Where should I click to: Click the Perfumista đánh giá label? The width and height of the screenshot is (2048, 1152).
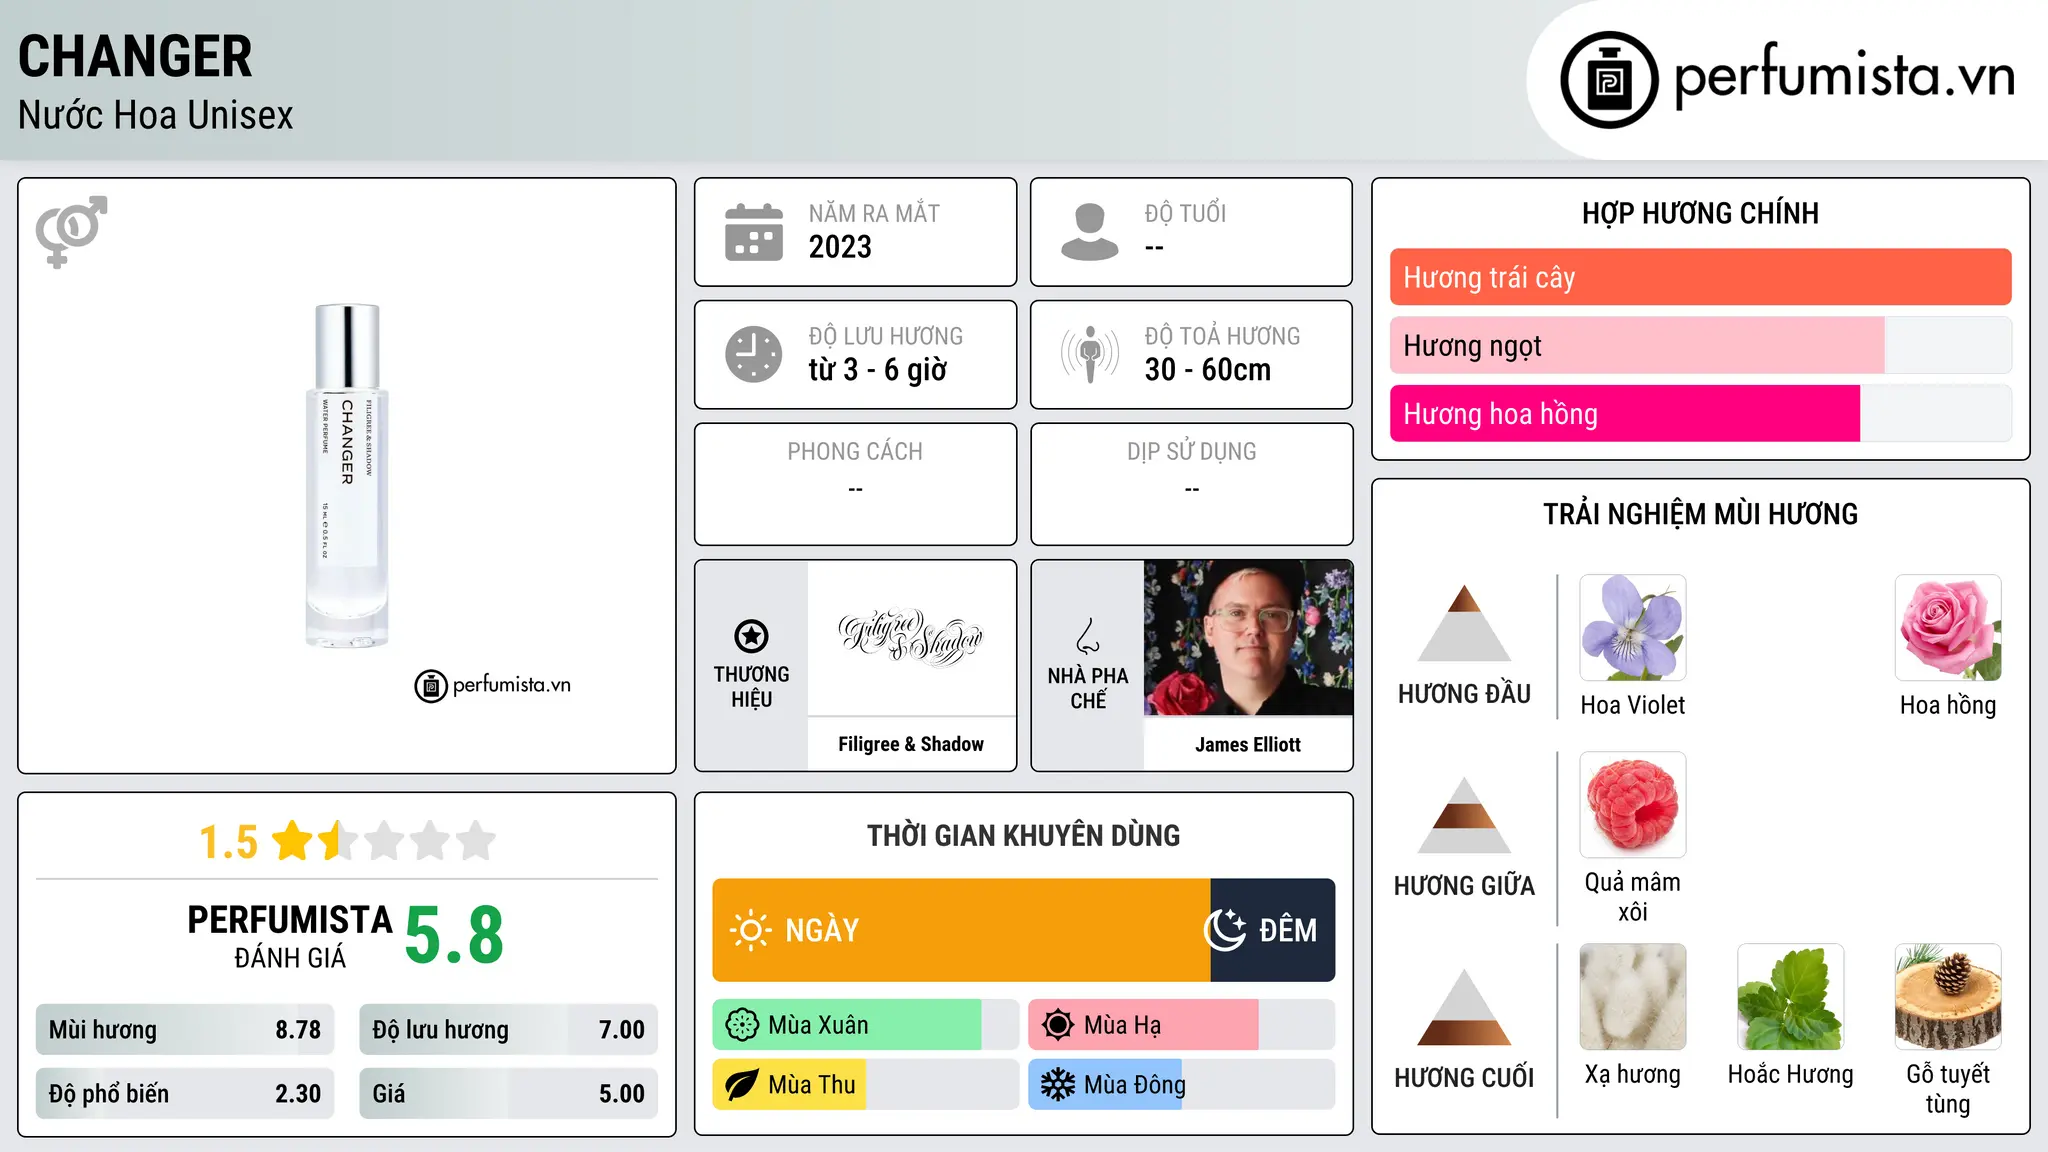pos(290,935)
